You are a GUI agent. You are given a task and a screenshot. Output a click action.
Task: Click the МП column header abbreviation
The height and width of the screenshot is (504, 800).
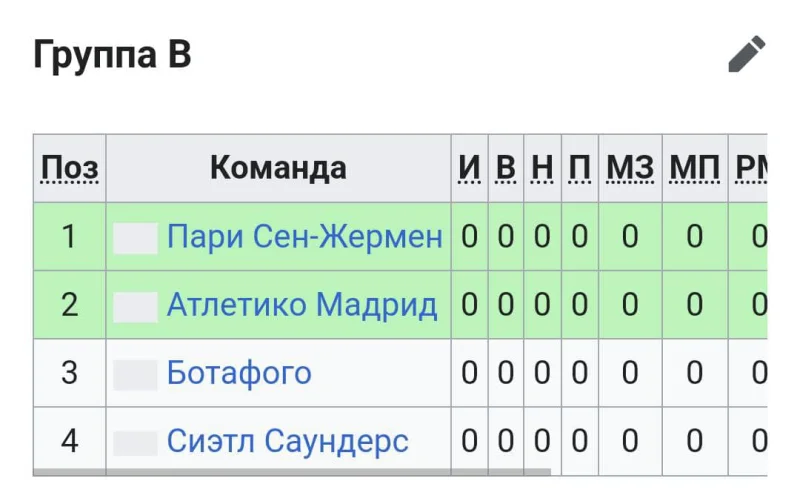pos(694,168)
